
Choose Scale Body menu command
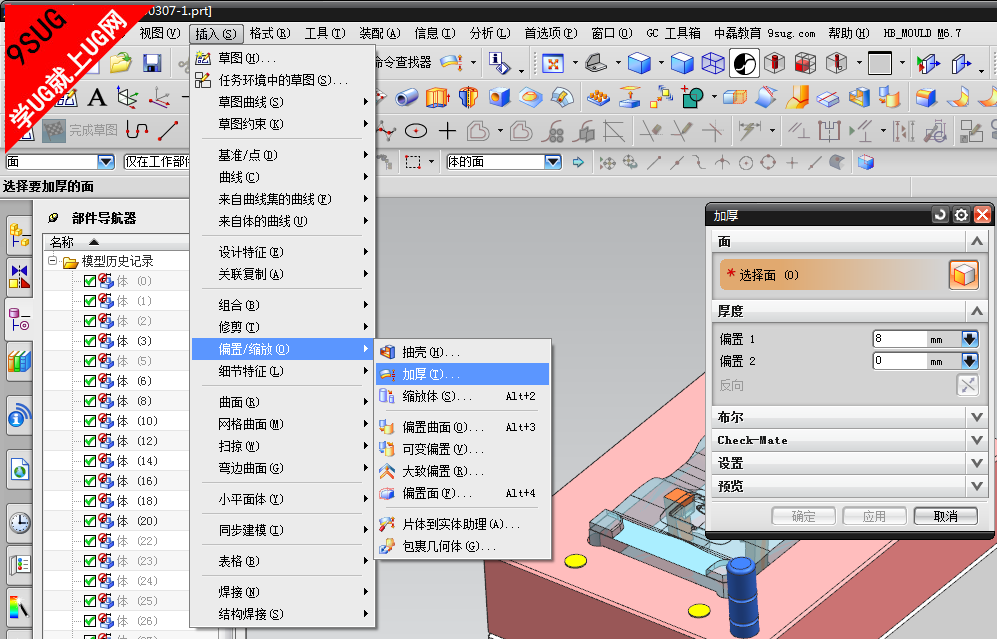[x=463, y=396]
